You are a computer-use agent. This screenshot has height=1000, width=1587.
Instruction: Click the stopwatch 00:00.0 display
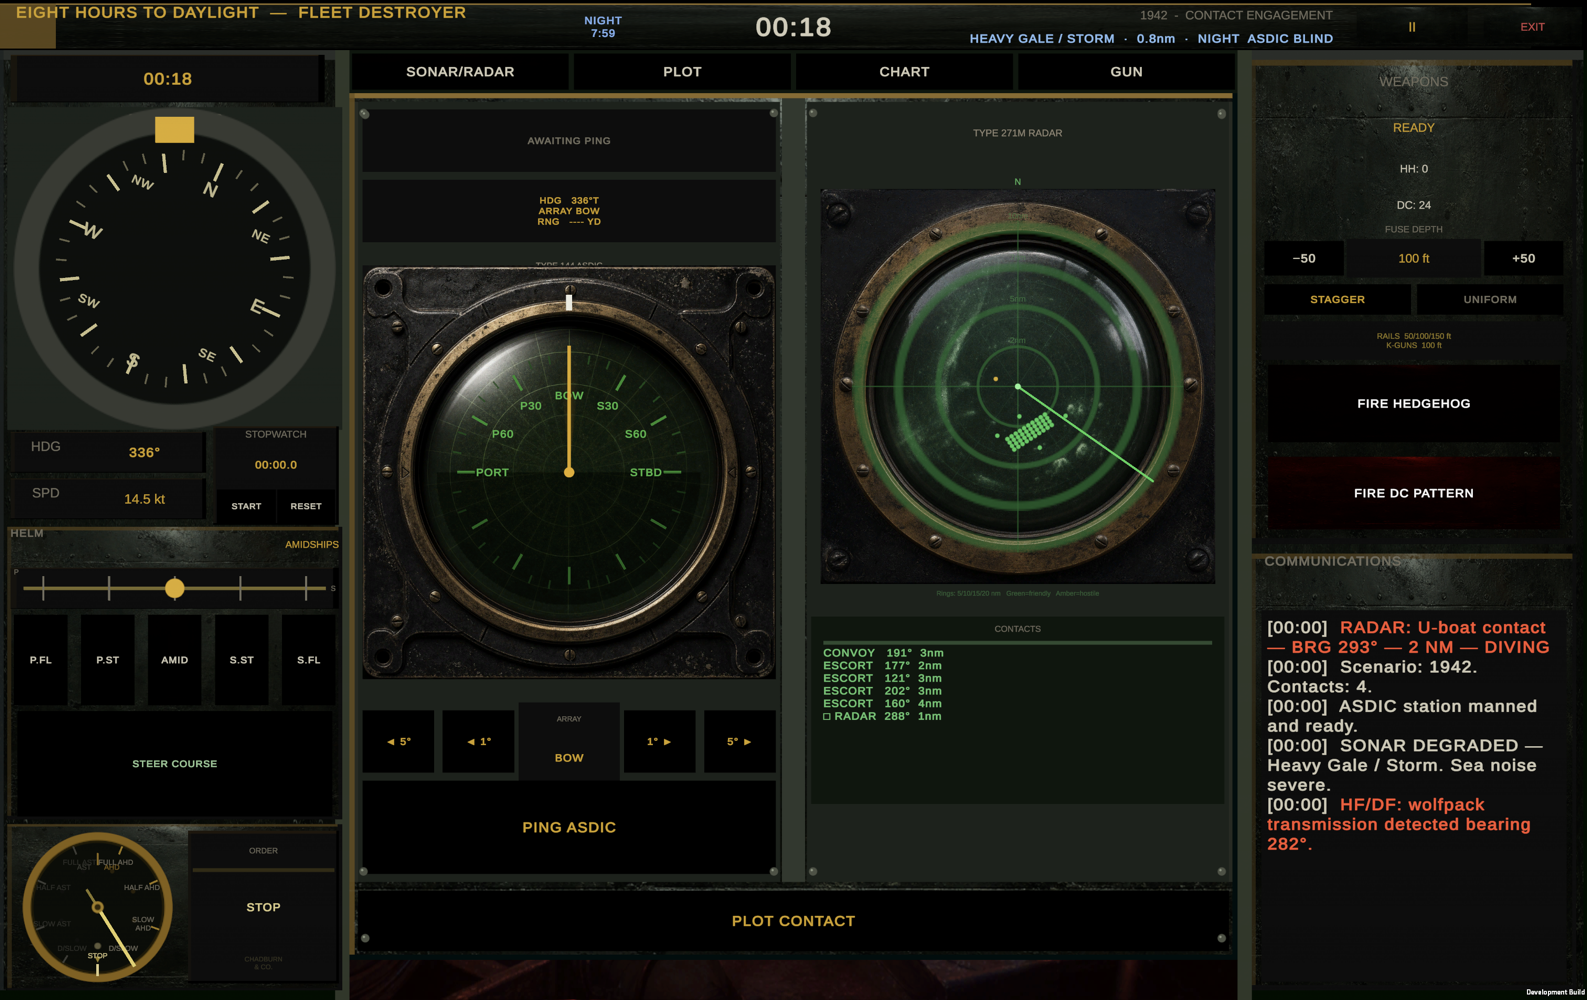pos(276,465)
